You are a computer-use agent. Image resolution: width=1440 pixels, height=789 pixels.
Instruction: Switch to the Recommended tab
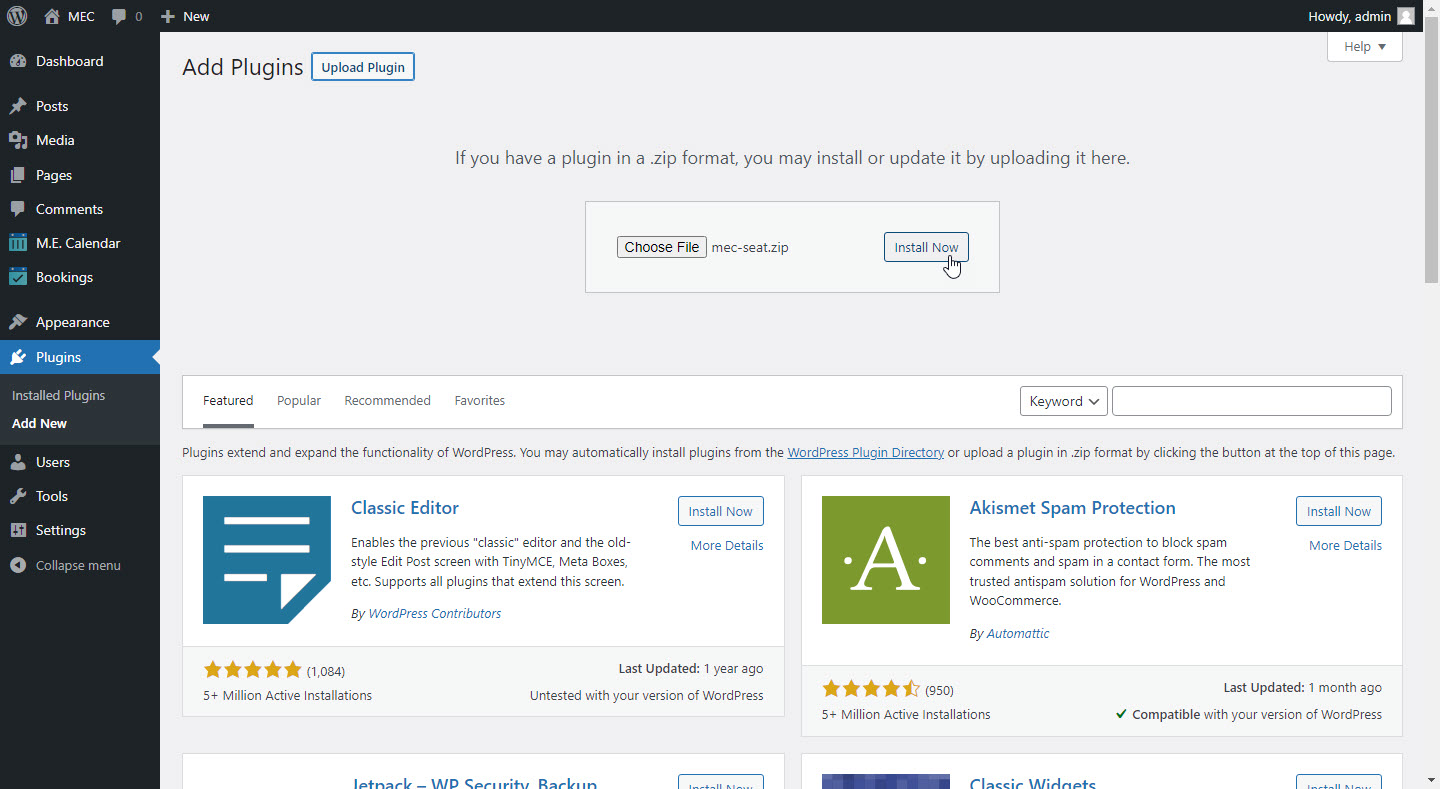(387, 400)
